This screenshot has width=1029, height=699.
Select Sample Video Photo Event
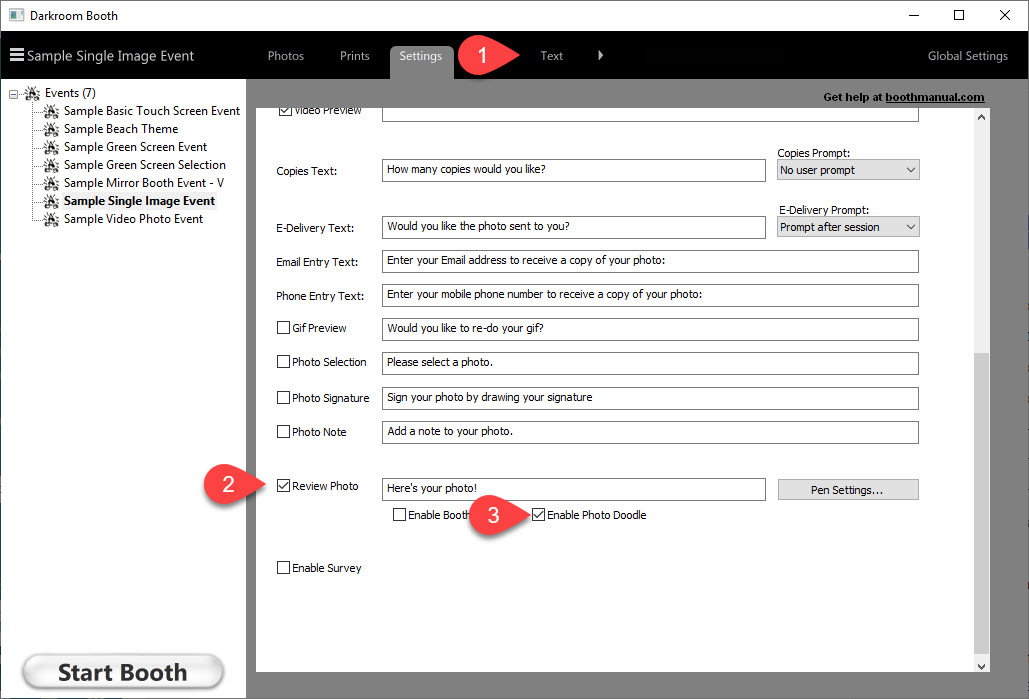(x=133, y=219)
